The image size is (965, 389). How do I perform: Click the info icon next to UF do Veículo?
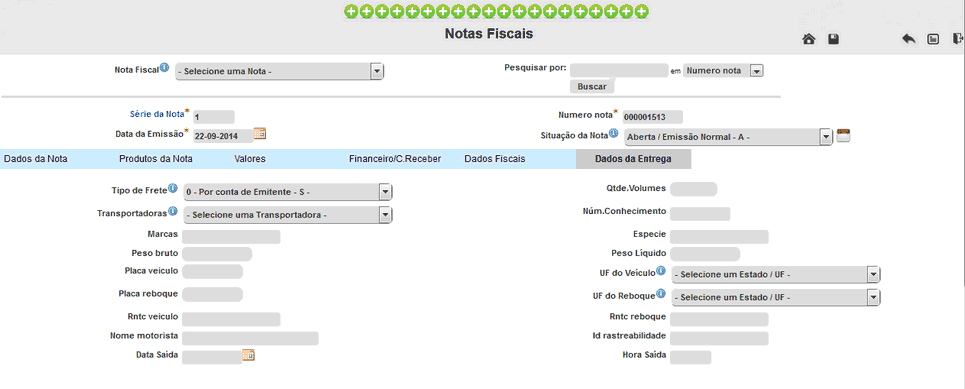(661, 271)
